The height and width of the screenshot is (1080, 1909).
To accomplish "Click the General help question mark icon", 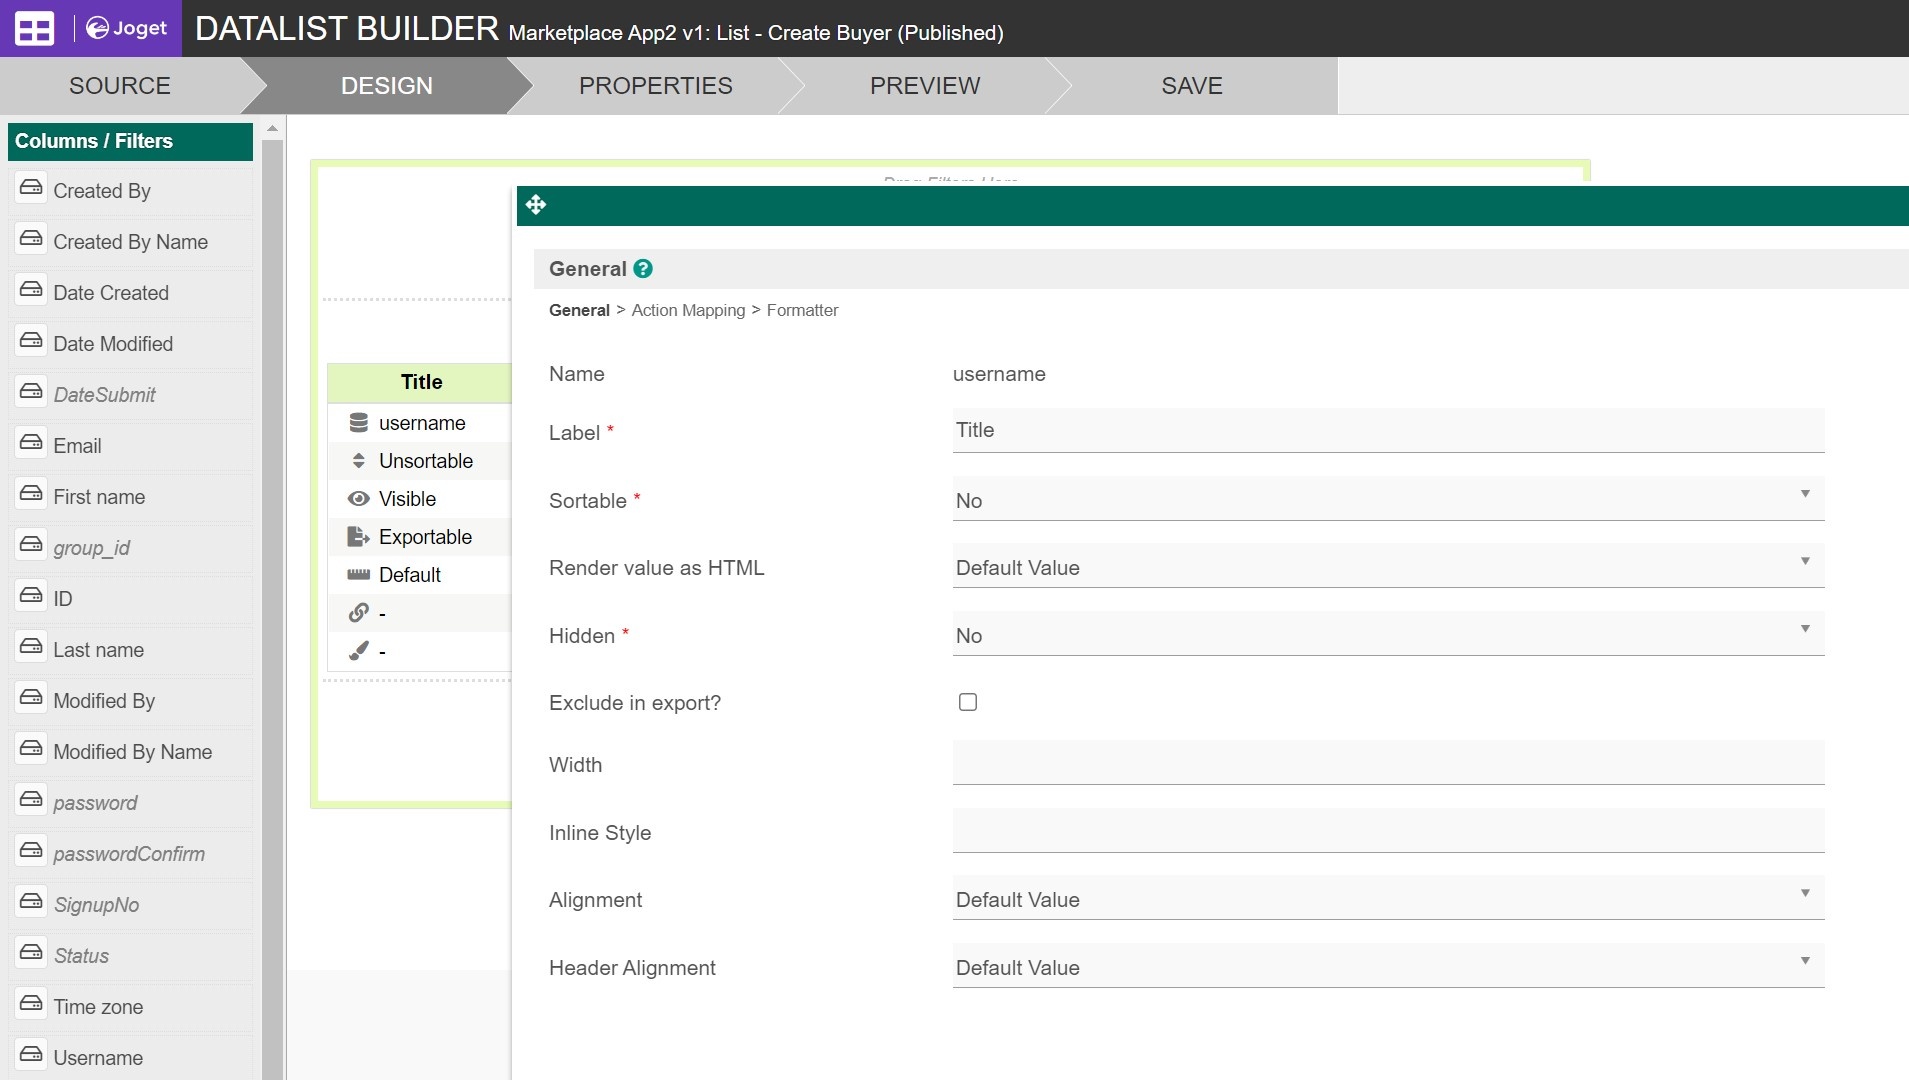I will pyautogui.click(x=643, y=269).
